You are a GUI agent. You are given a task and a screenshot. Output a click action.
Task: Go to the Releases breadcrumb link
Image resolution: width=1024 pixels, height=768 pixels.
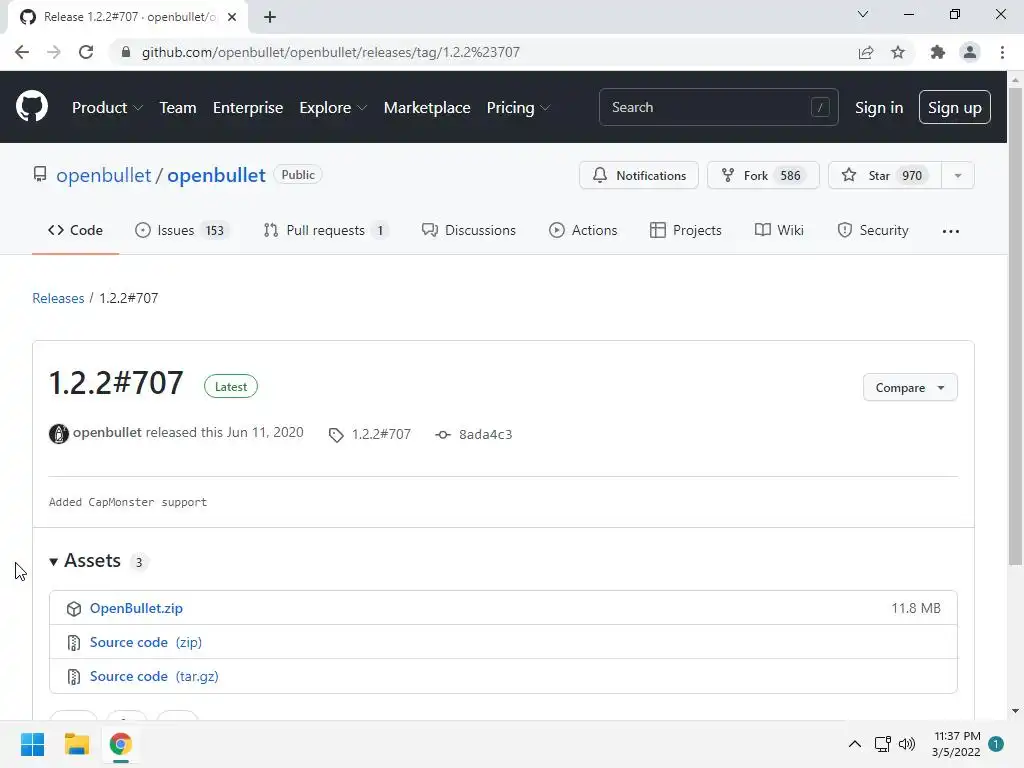tap(58, 298)
